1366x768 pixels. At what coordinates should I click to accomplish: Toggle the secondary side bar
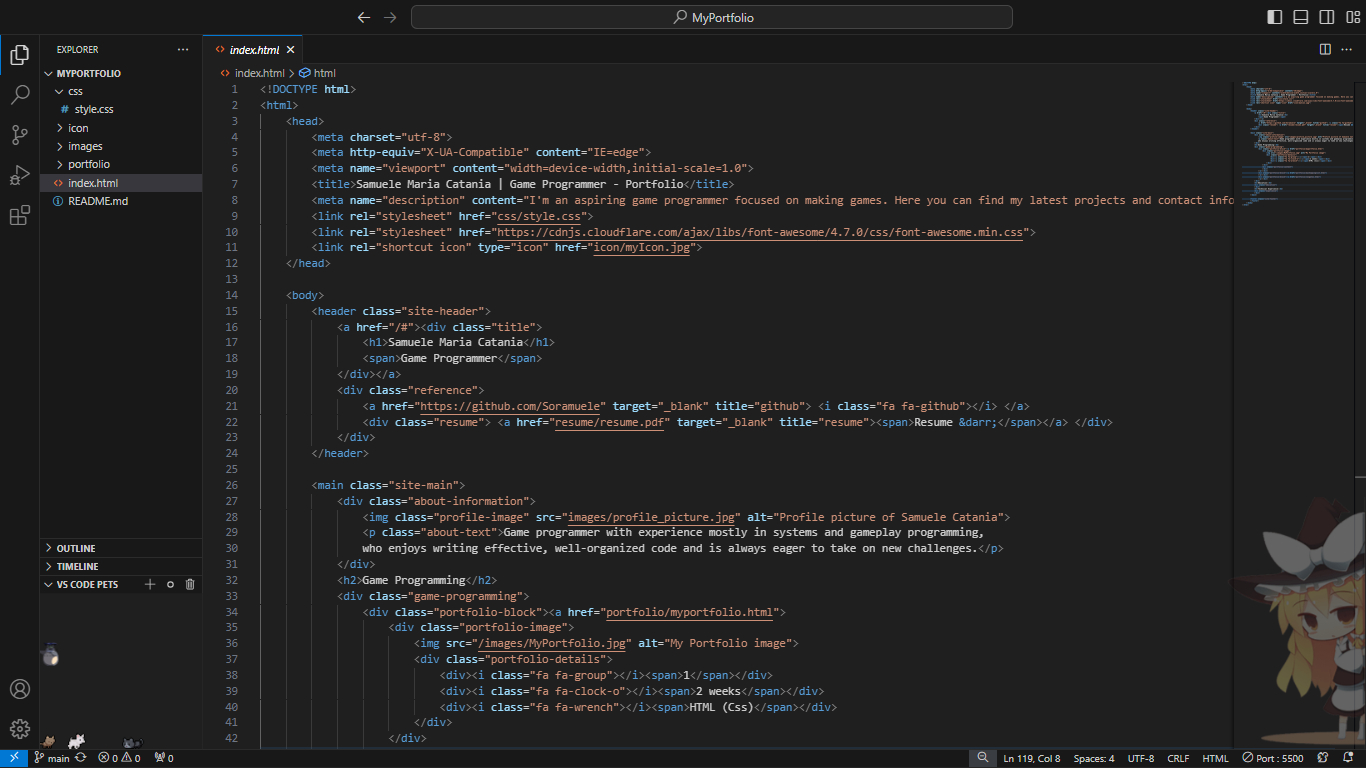tap(1326, 17)
